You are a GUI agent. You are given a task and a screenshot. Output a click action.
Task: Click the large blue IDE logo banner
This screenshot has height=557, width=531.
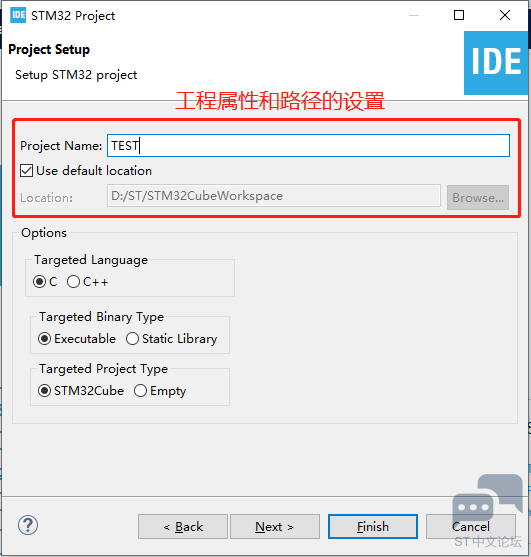(x=496, y=63)
